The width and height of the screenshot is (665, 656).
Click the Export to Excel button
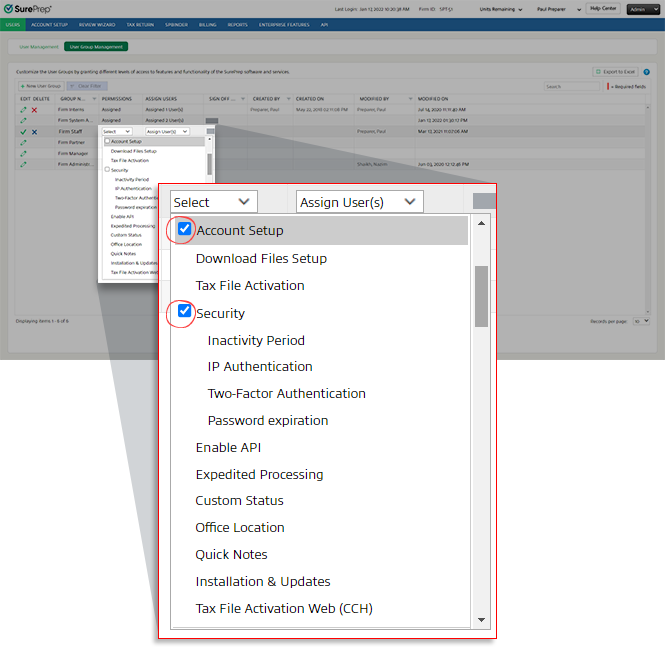click(615, 72)
